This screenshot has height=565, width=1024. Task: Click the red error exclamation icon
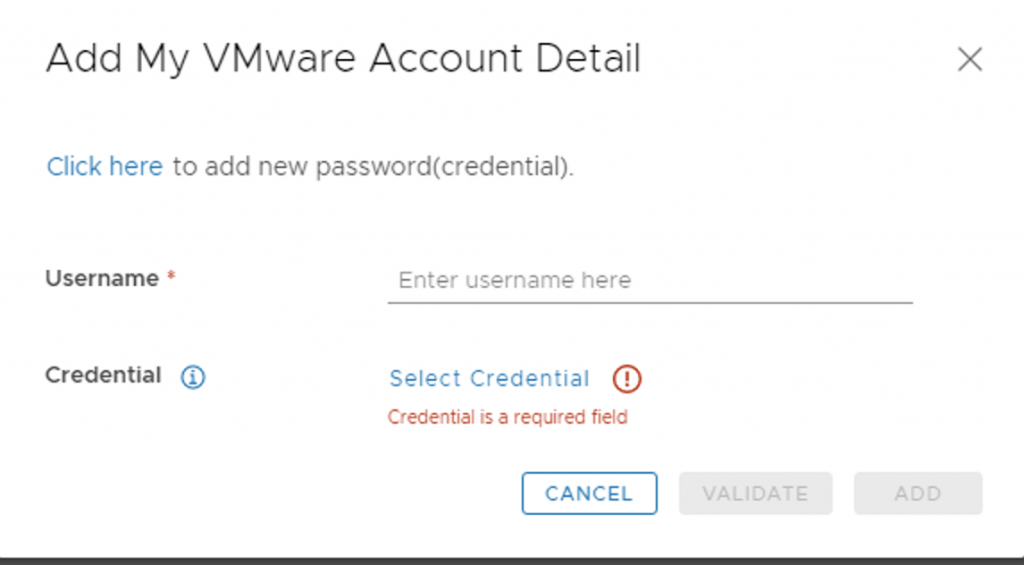626,378
